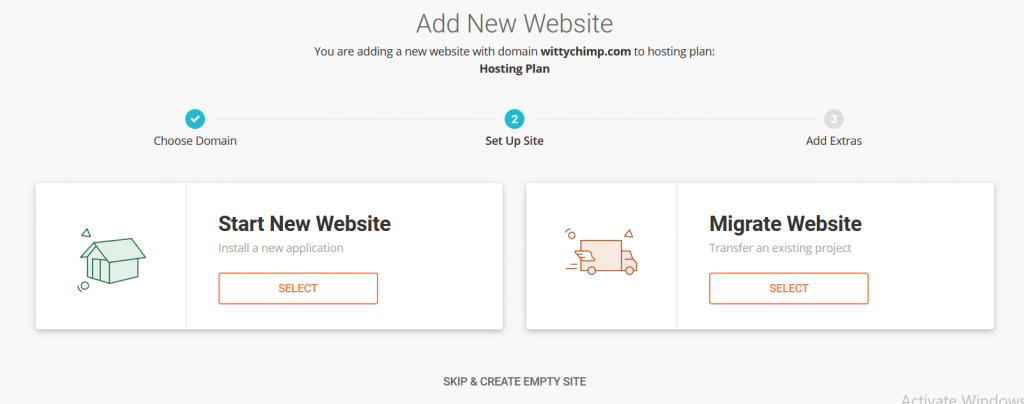Skip and create empty site
The height and width of the screenshot is (404, 1024).
[515, 381]
